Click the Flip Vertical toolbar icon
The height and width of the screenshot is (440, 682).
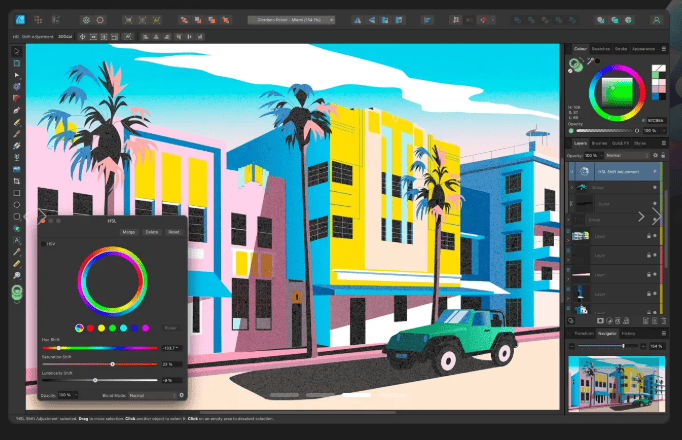[x=371, y=20]
